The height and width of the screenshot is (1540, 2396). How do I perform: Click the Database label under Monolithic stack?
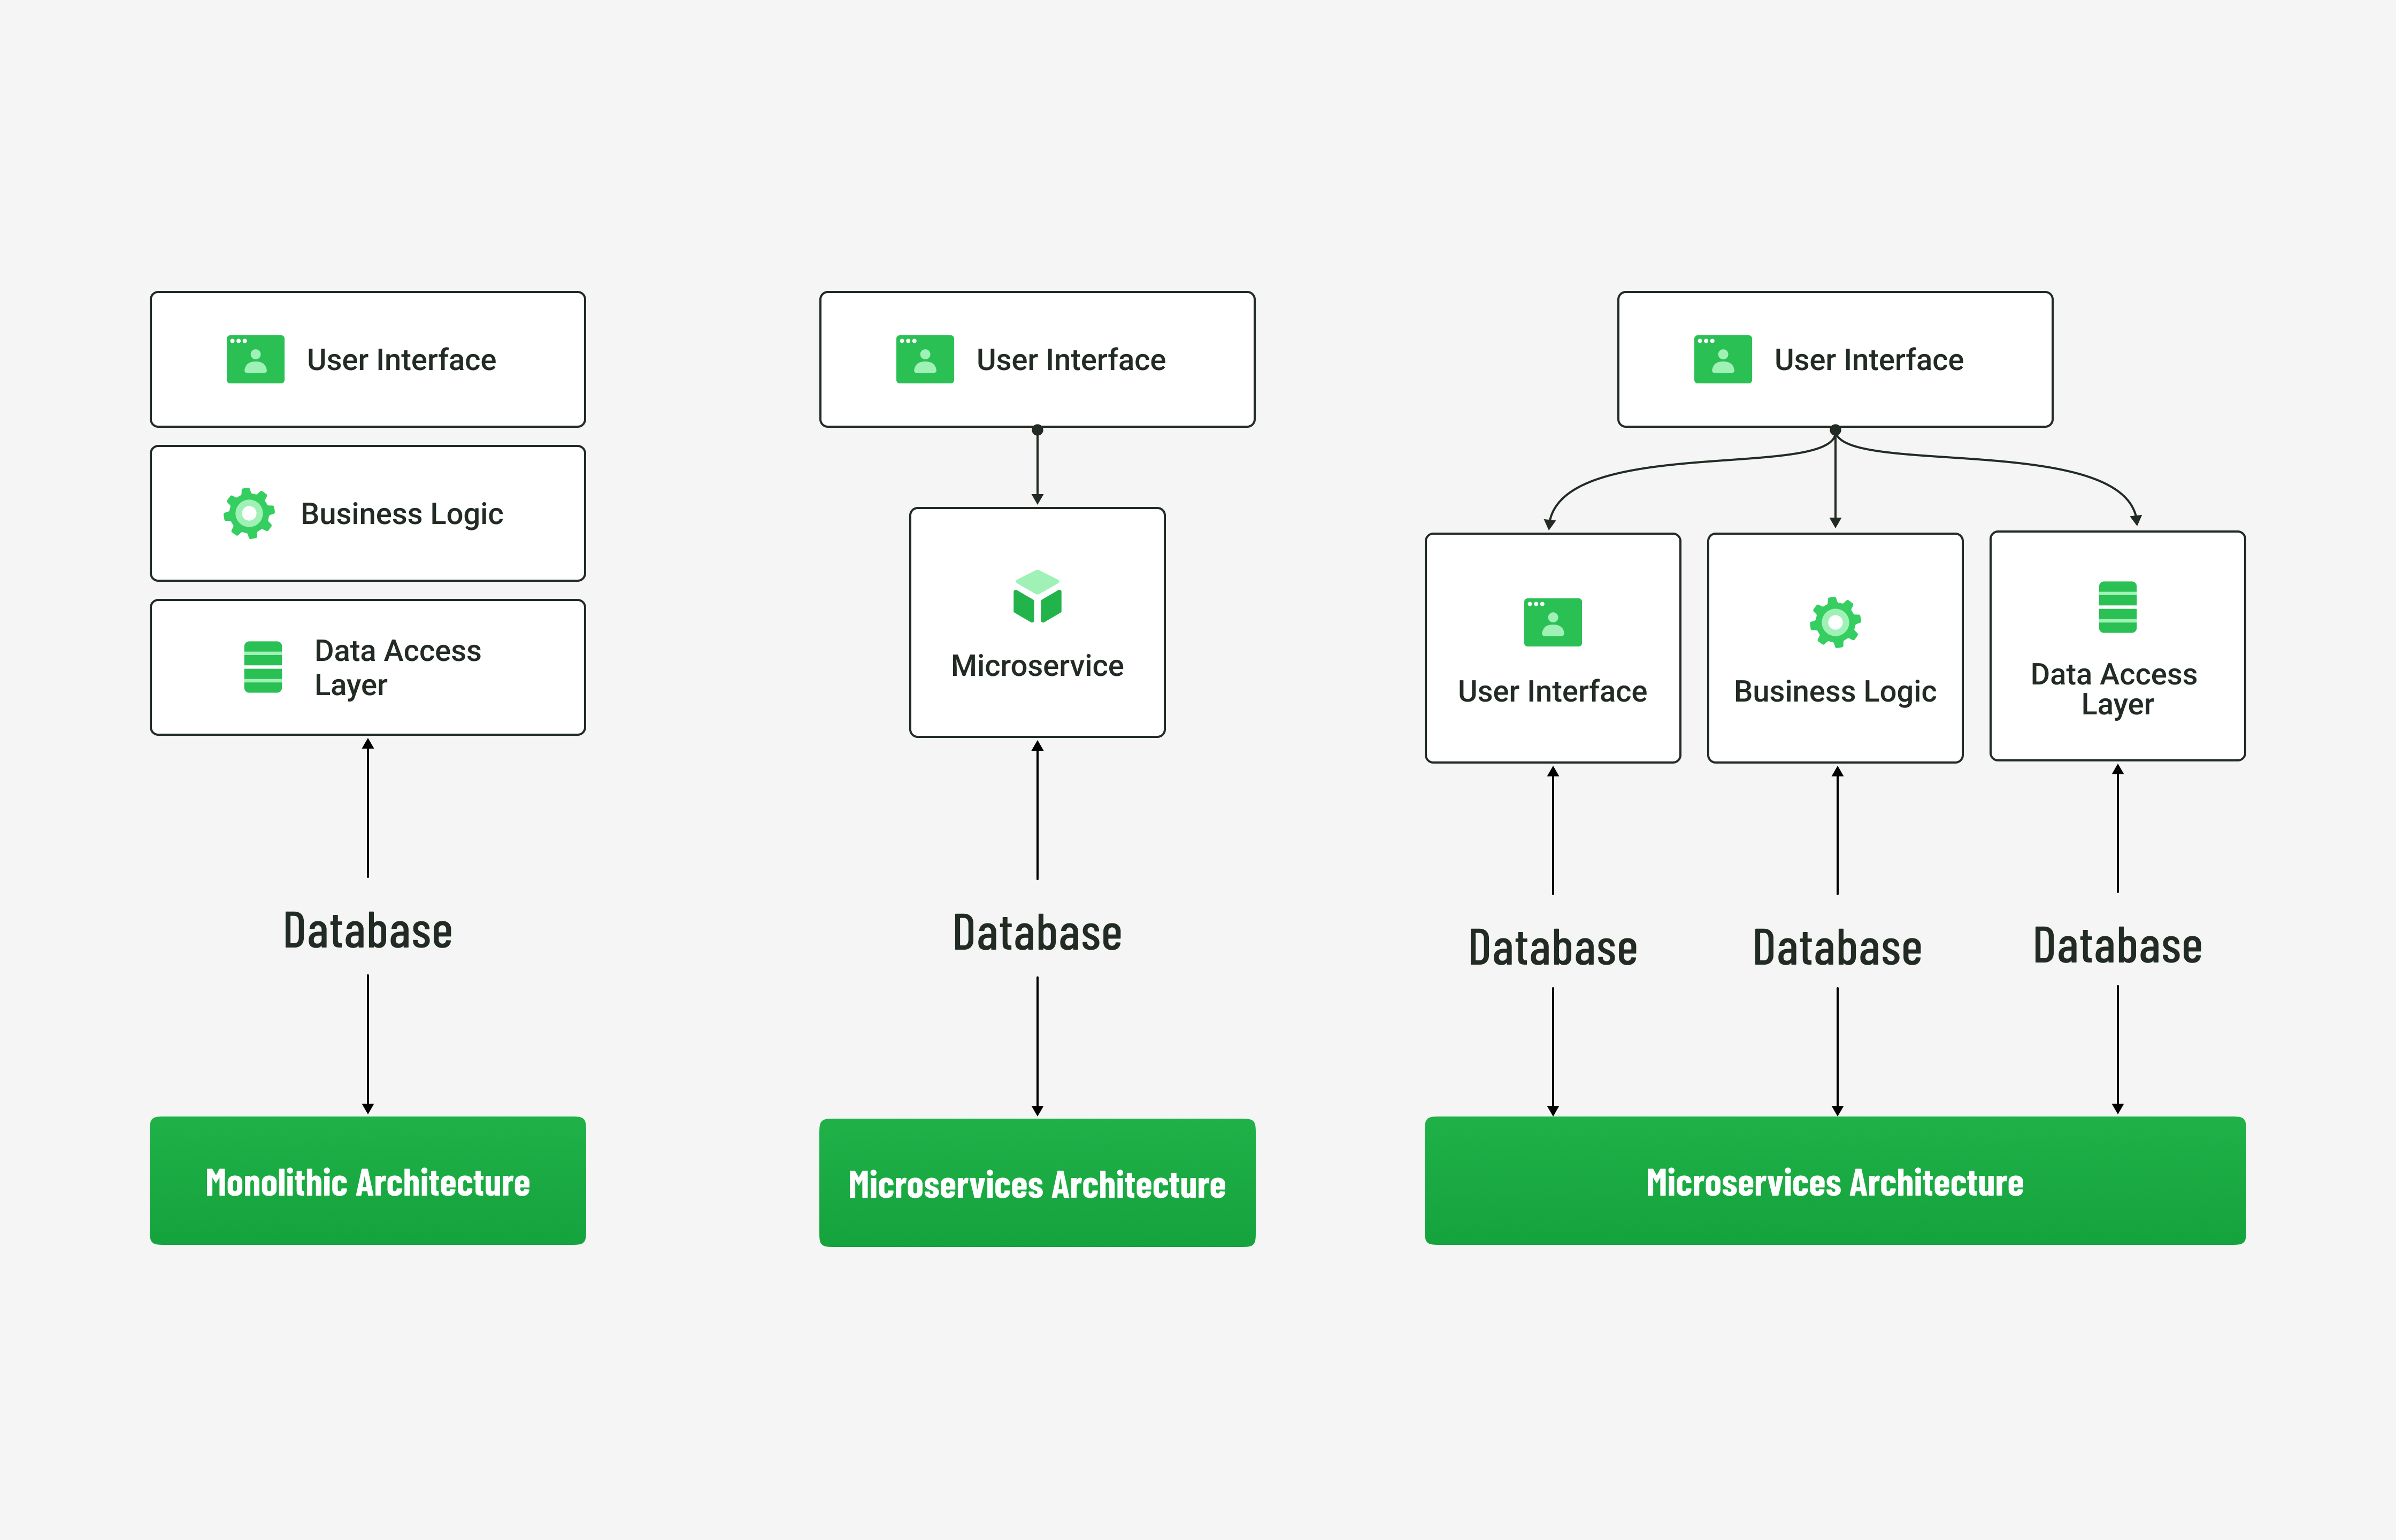pyautogui.click(x=368, y=930)
